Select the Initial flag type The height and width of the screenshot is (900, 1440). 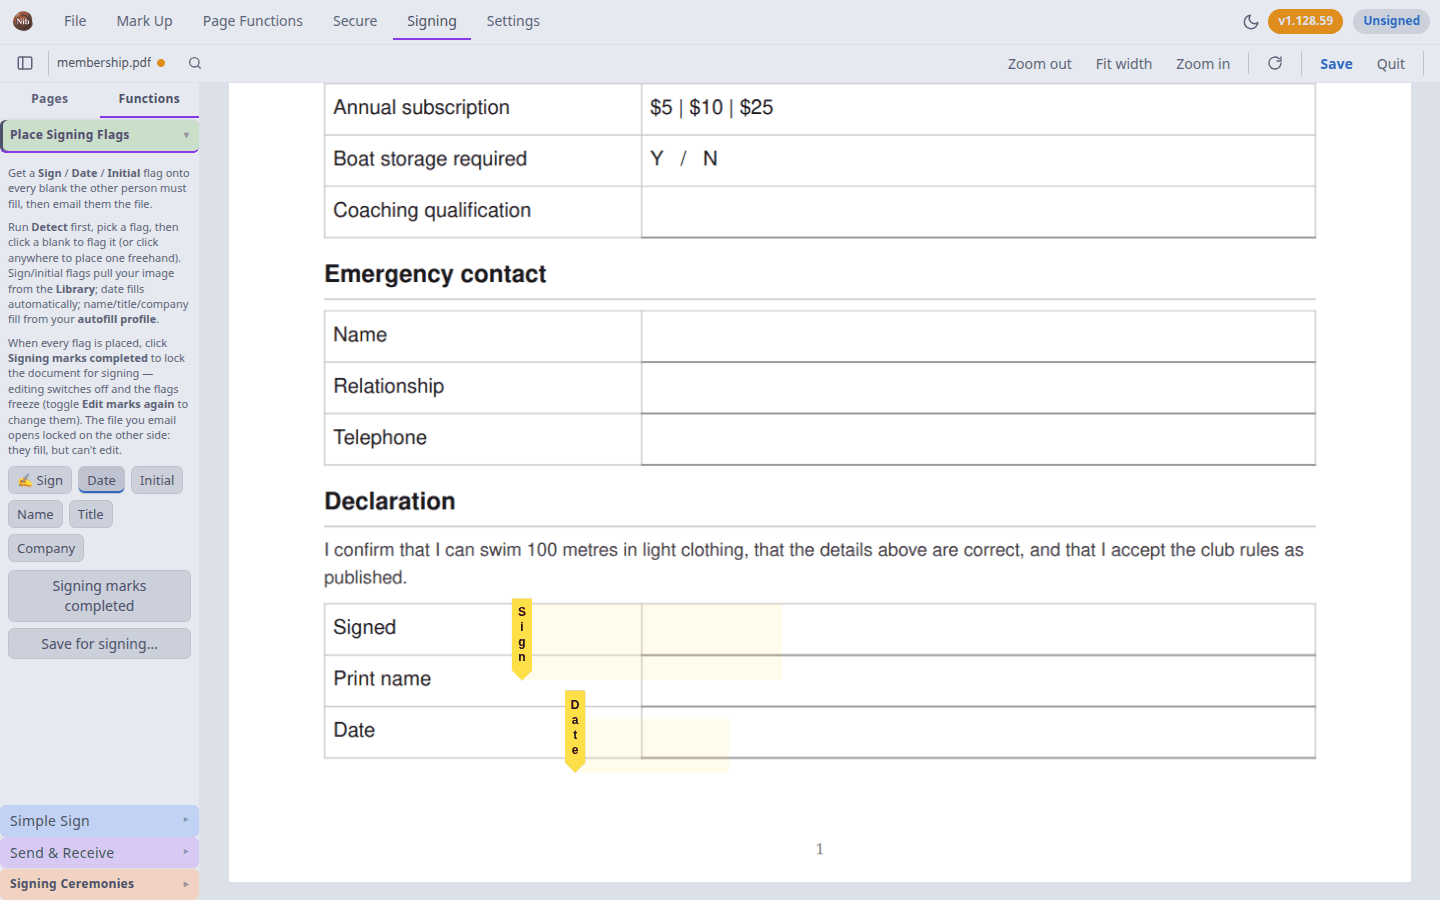click(157, 481)
